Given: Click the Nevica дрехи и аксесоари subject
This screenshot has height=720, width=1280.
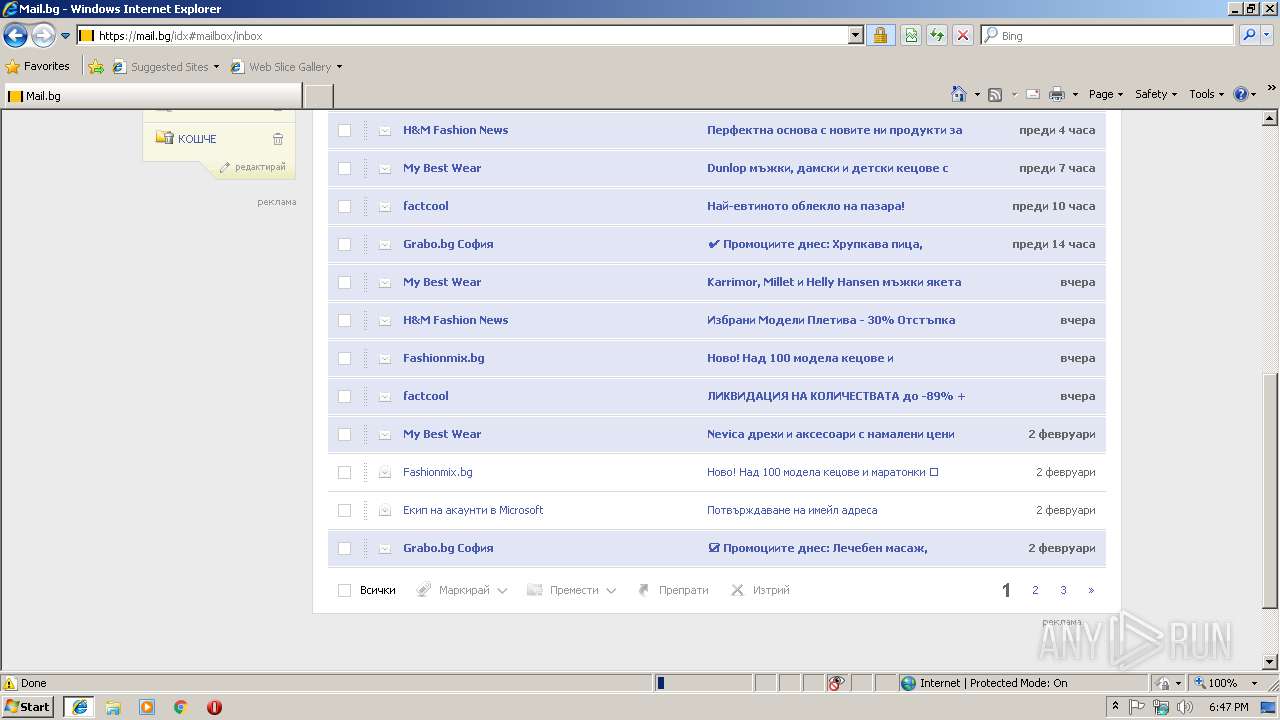Looking at the screenshot, I should (831, 434).
